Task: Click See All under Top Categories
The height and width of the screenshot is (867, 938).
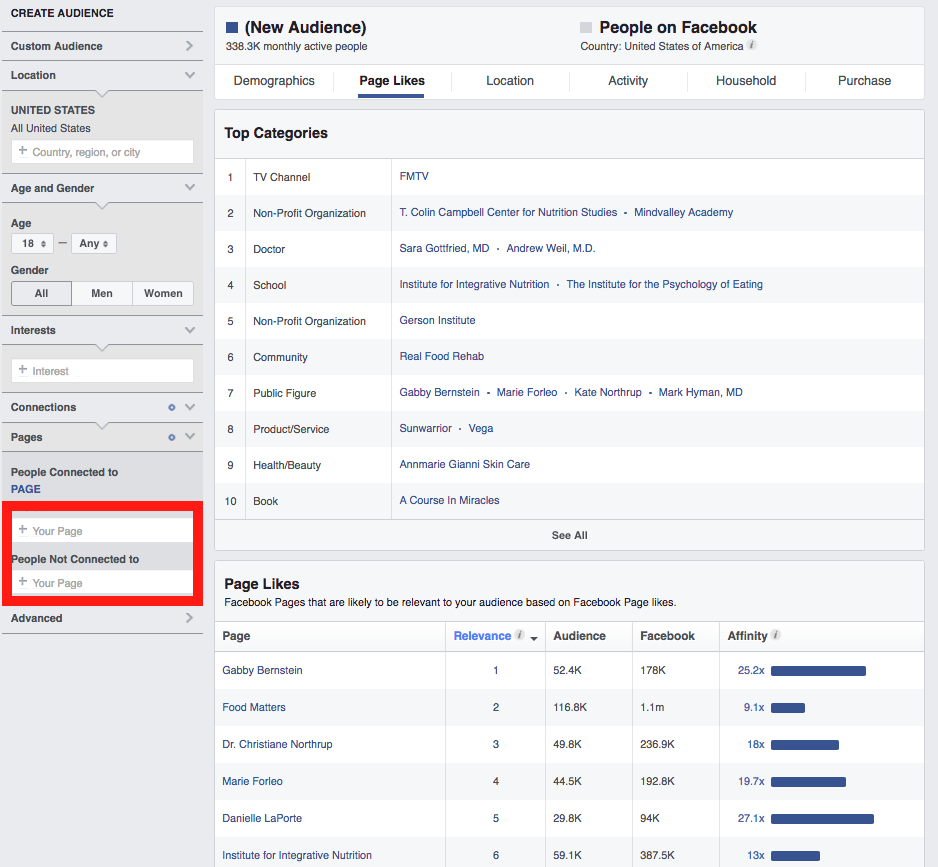Action: tap(569, 535)
